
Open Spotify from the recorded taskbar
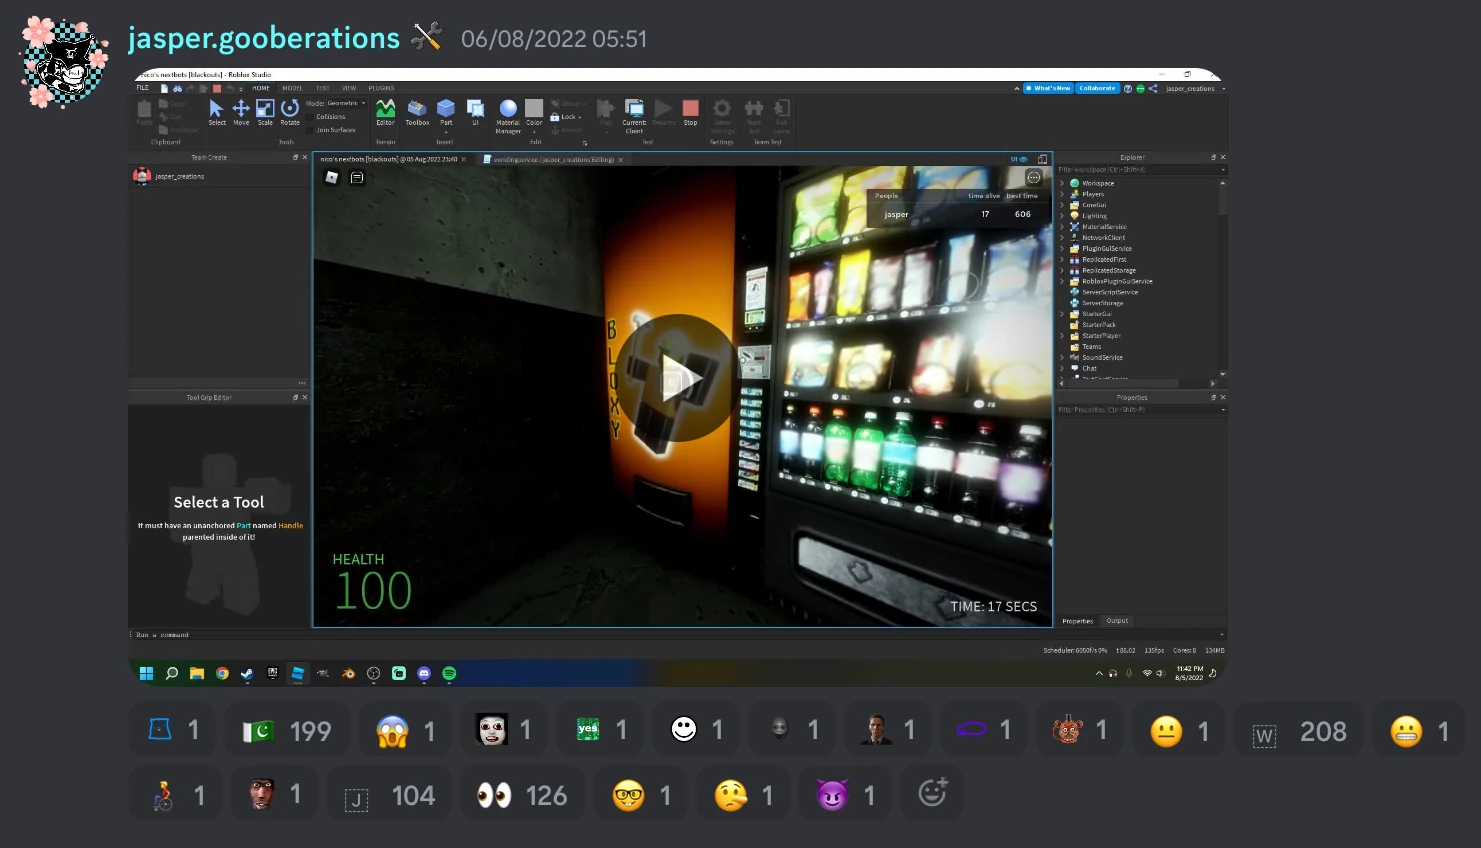[x=449, y=674]
